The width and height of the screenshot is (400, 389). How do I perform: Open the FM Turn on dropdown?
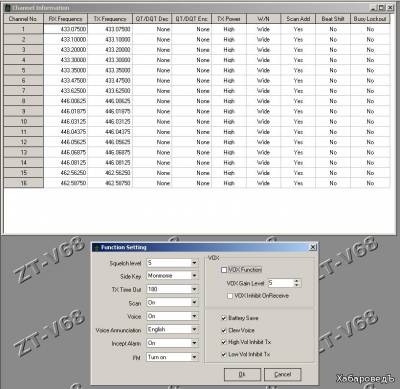(x=194, y=357)
